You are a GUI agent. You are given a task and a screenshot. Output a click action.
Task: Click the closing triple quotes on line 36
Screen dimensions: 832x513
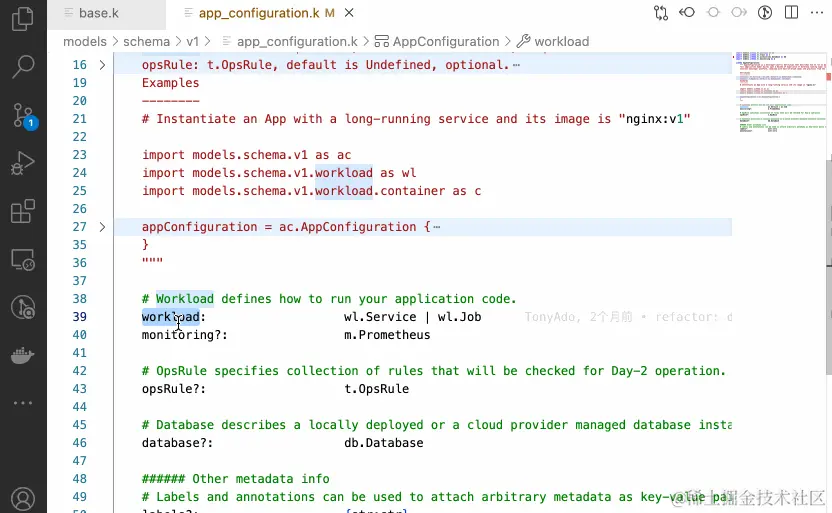tap(152, 262)
